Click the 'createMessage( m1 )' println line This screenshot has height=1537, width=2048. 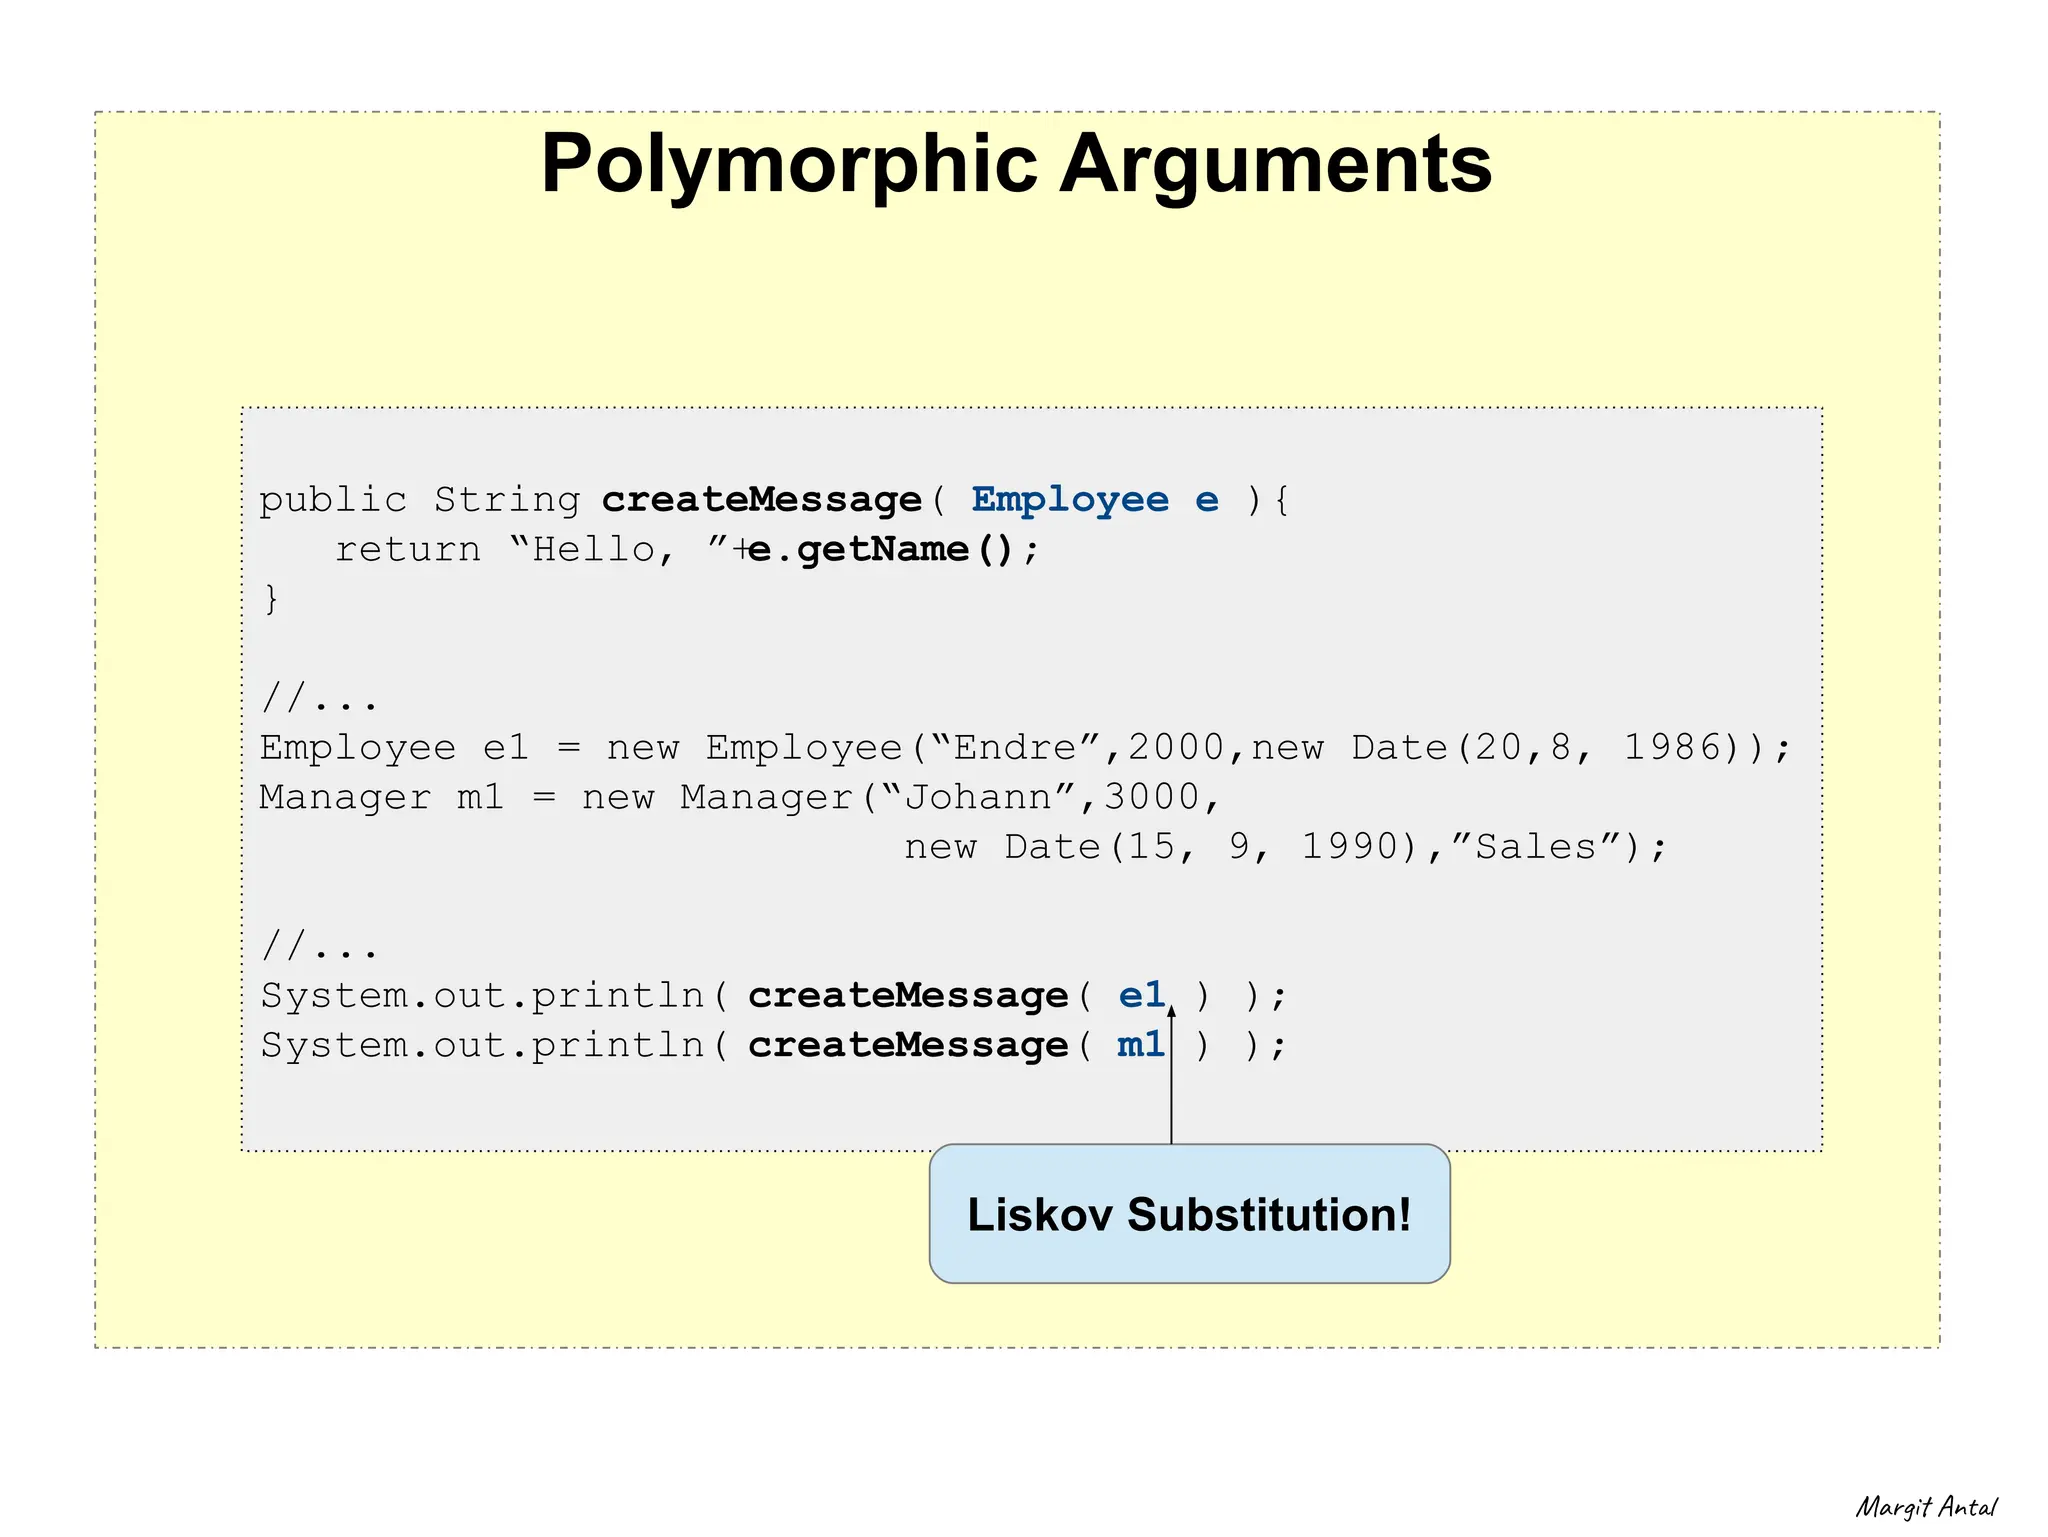[x=774, y=1045]
